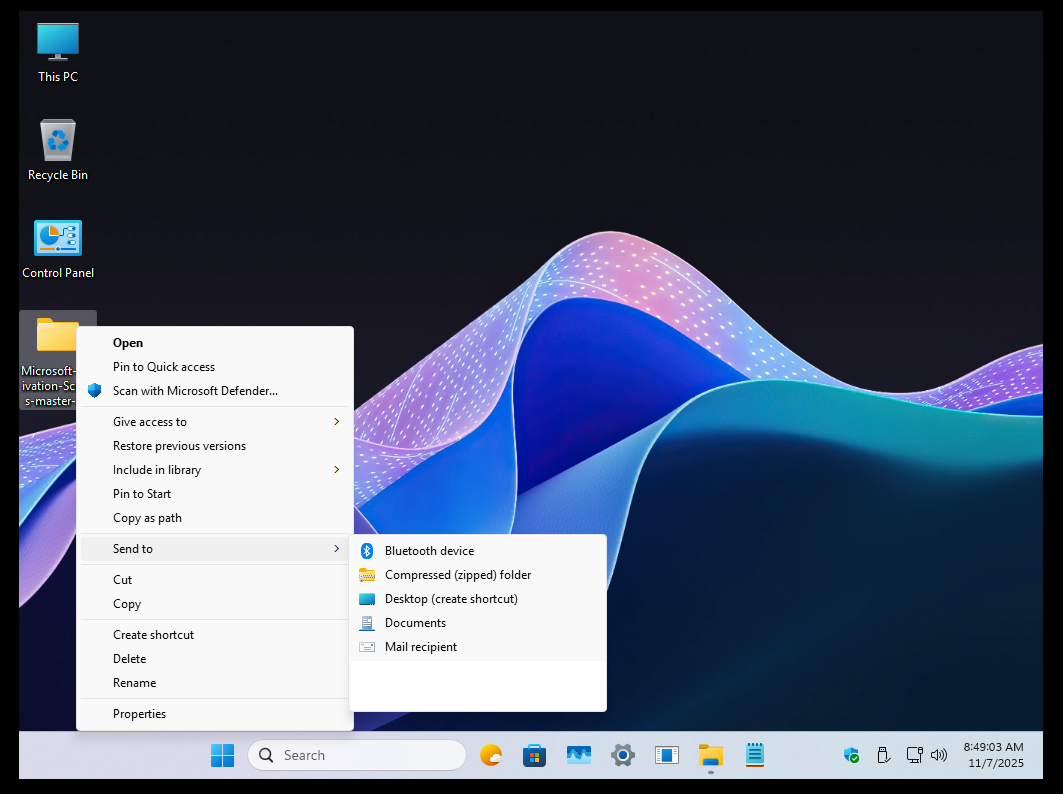Open Properties from the context menu
Screen dimensions: 1063x794
pos(215,714)
